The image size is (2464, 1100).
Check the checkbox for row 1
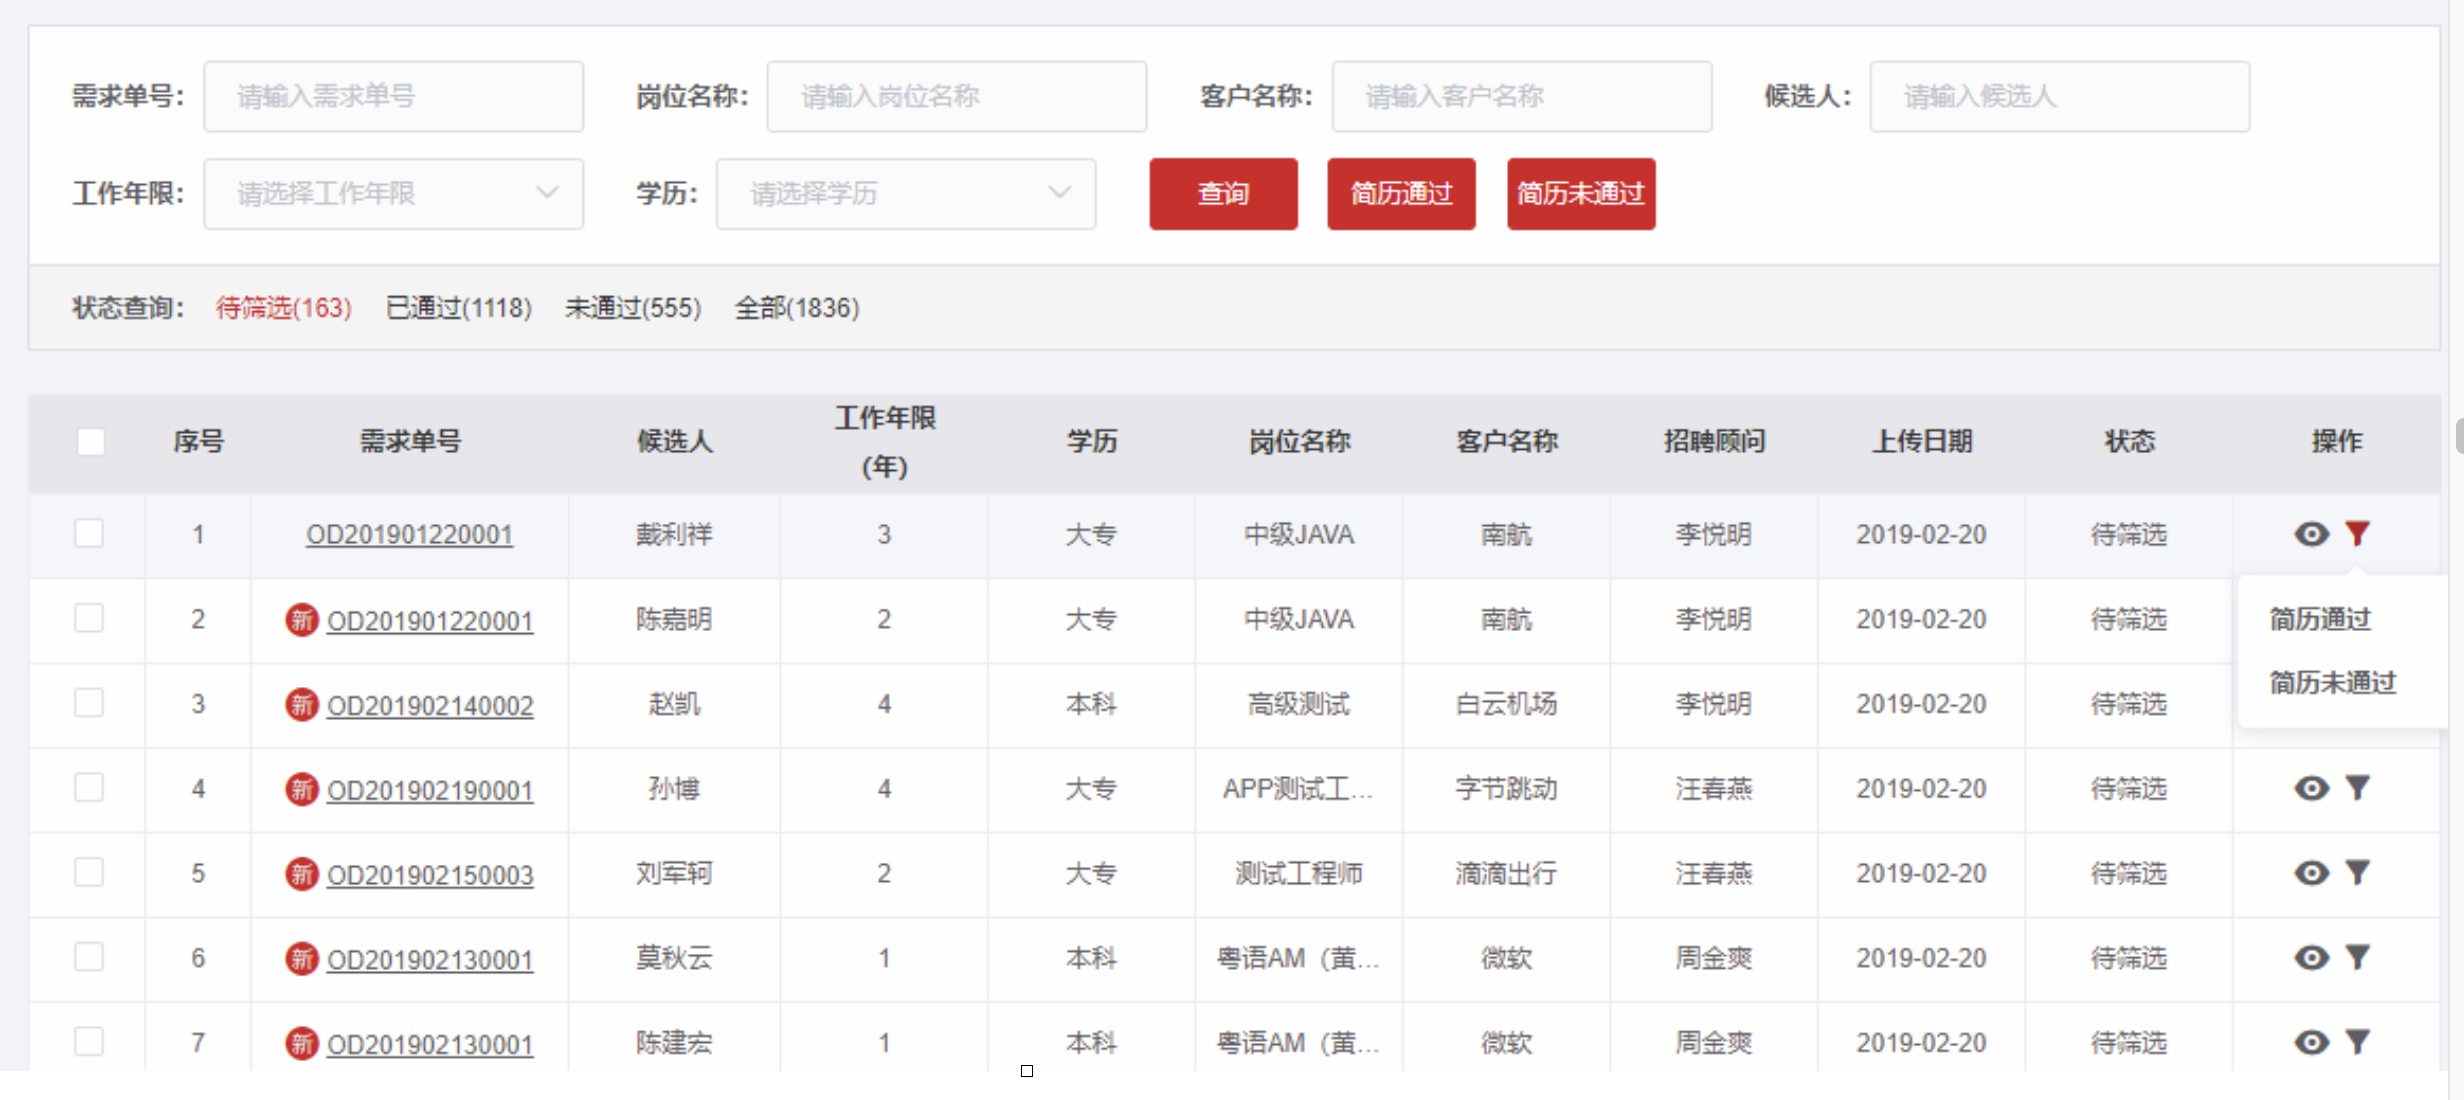tap(89, 533)
